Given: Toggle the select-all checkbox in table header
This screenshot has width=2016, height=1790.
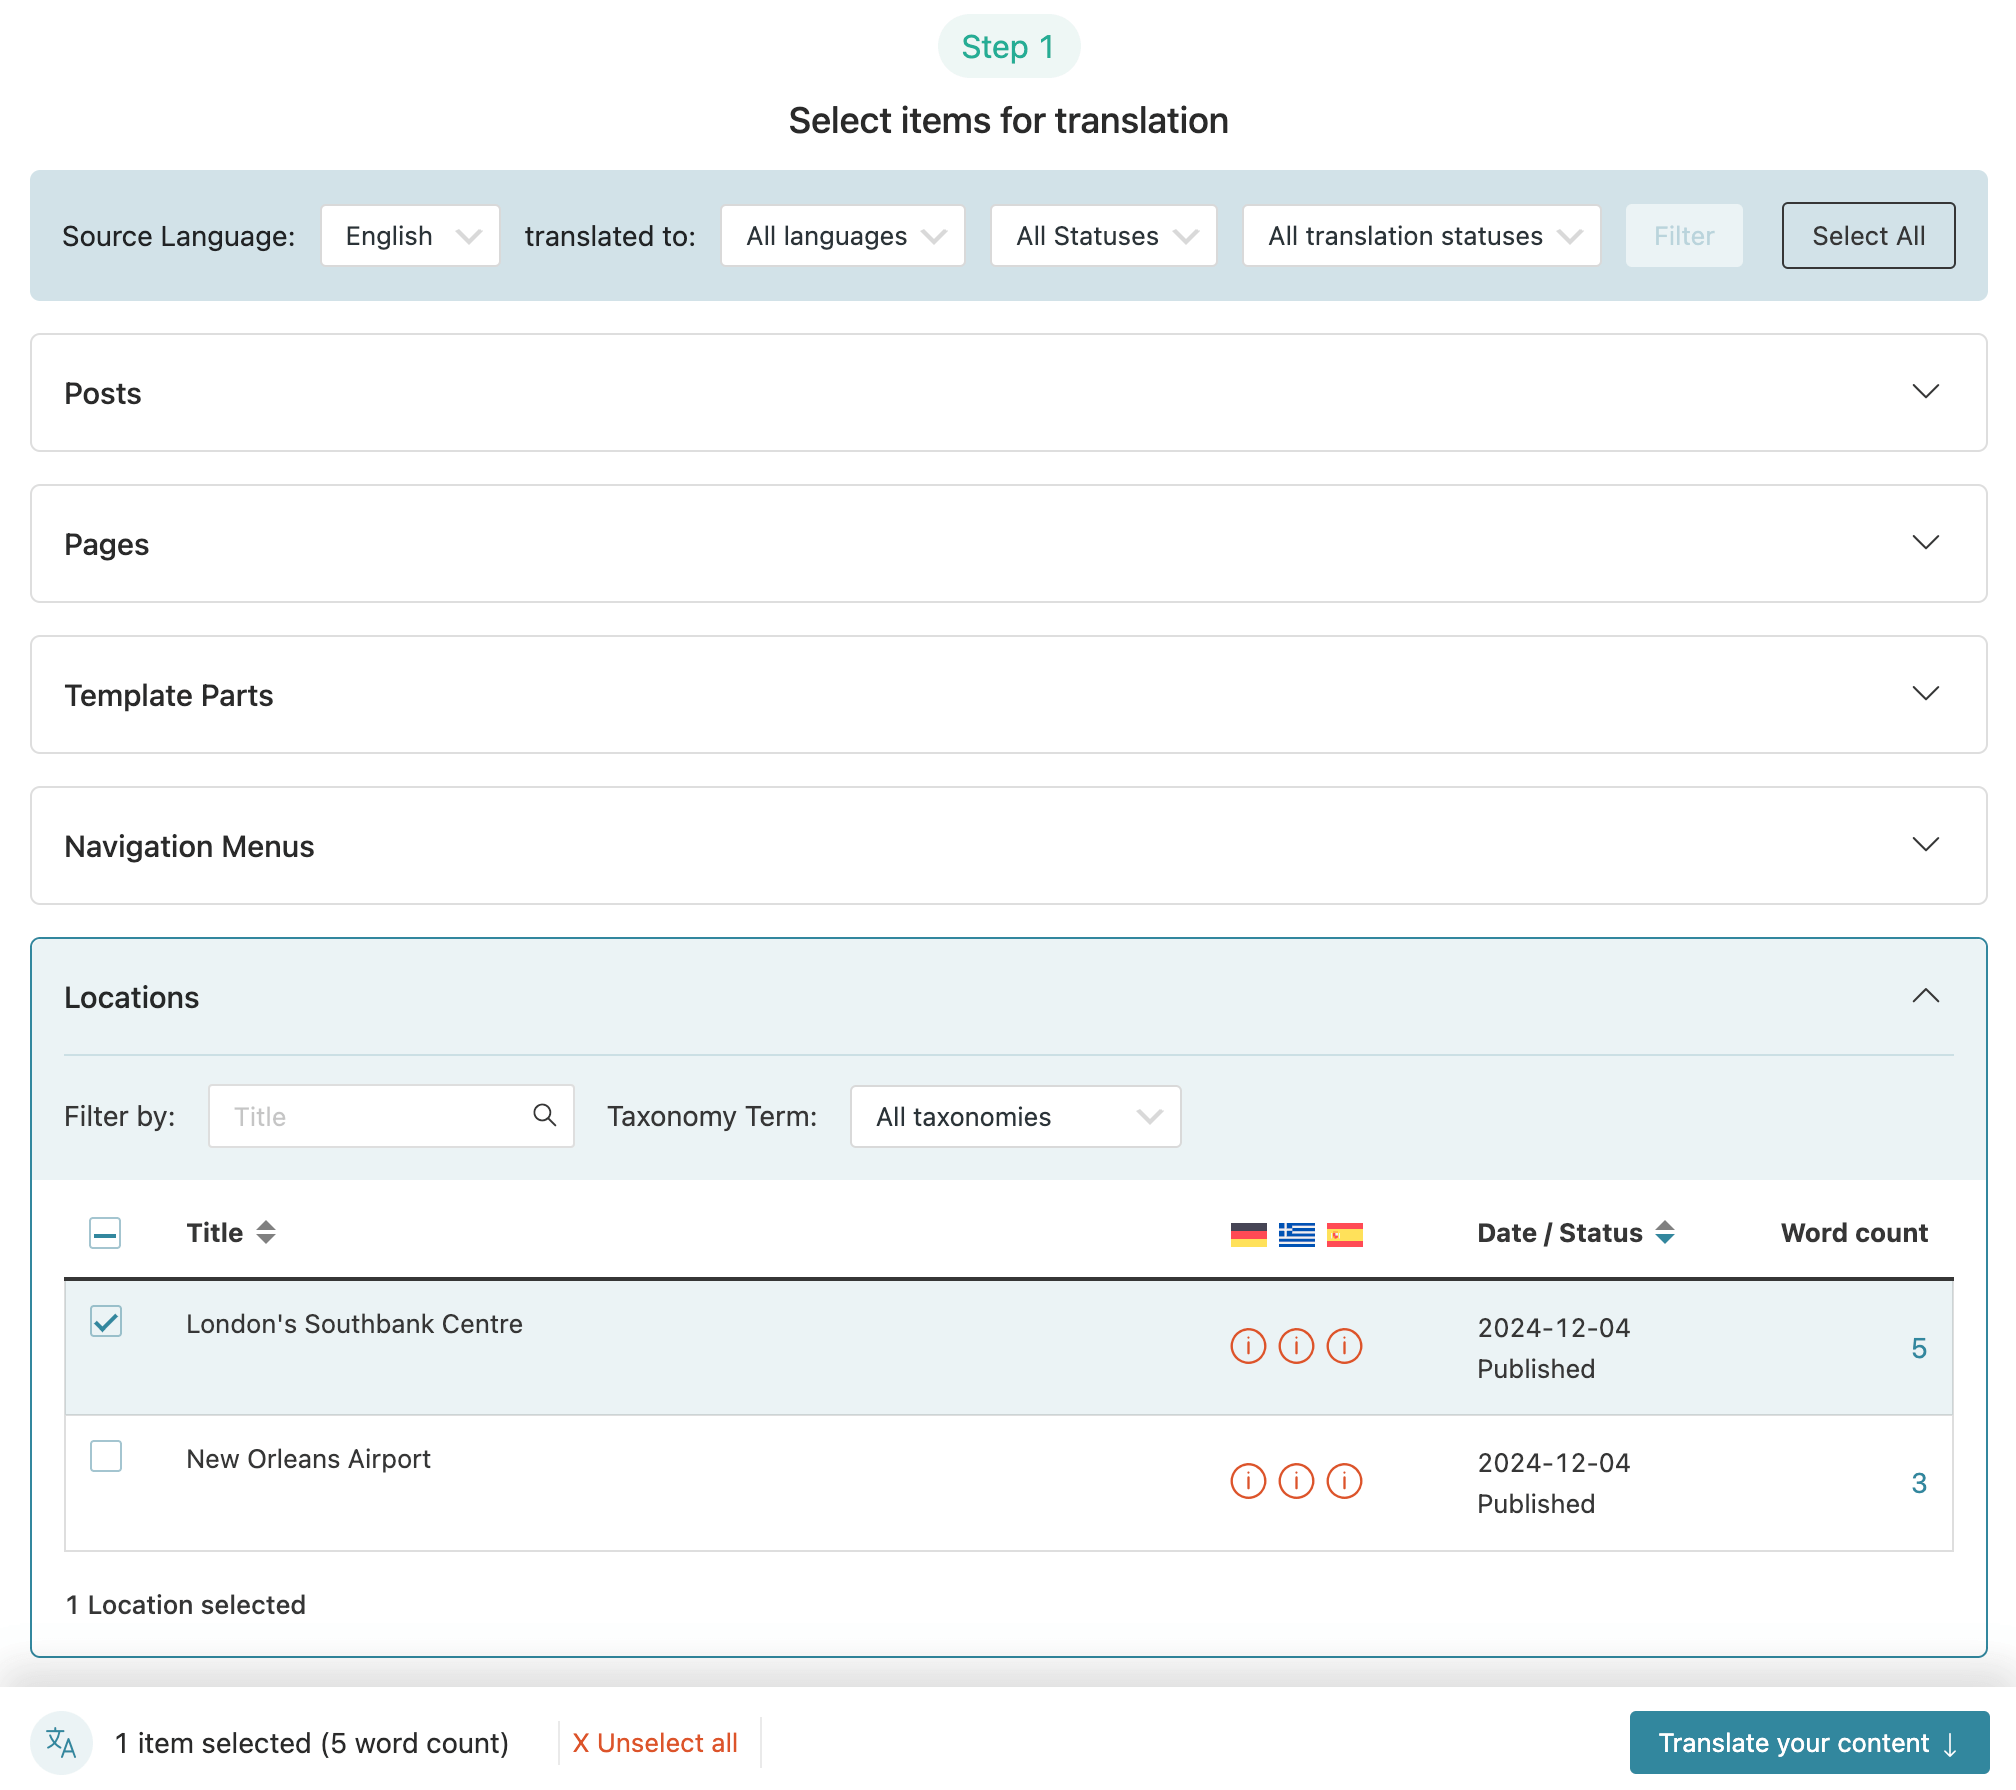Looking at the screenshot, I should click(x=105, y=1233).
